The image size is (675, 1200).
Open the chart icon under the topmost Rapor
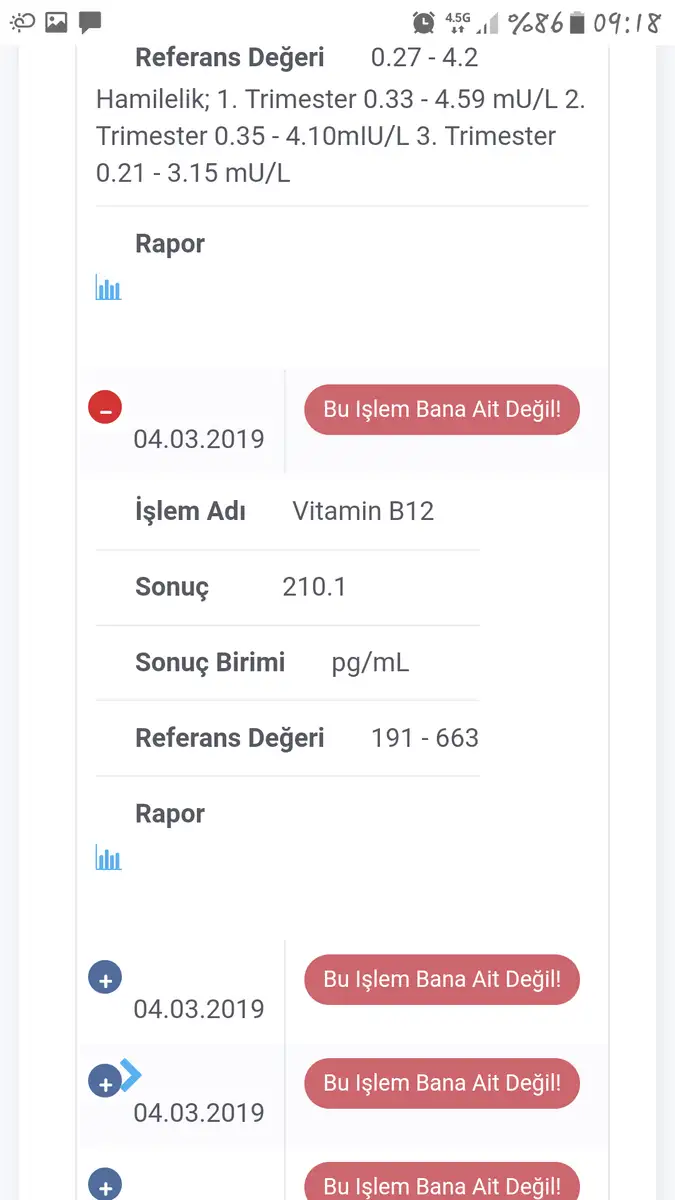[108, 288]
